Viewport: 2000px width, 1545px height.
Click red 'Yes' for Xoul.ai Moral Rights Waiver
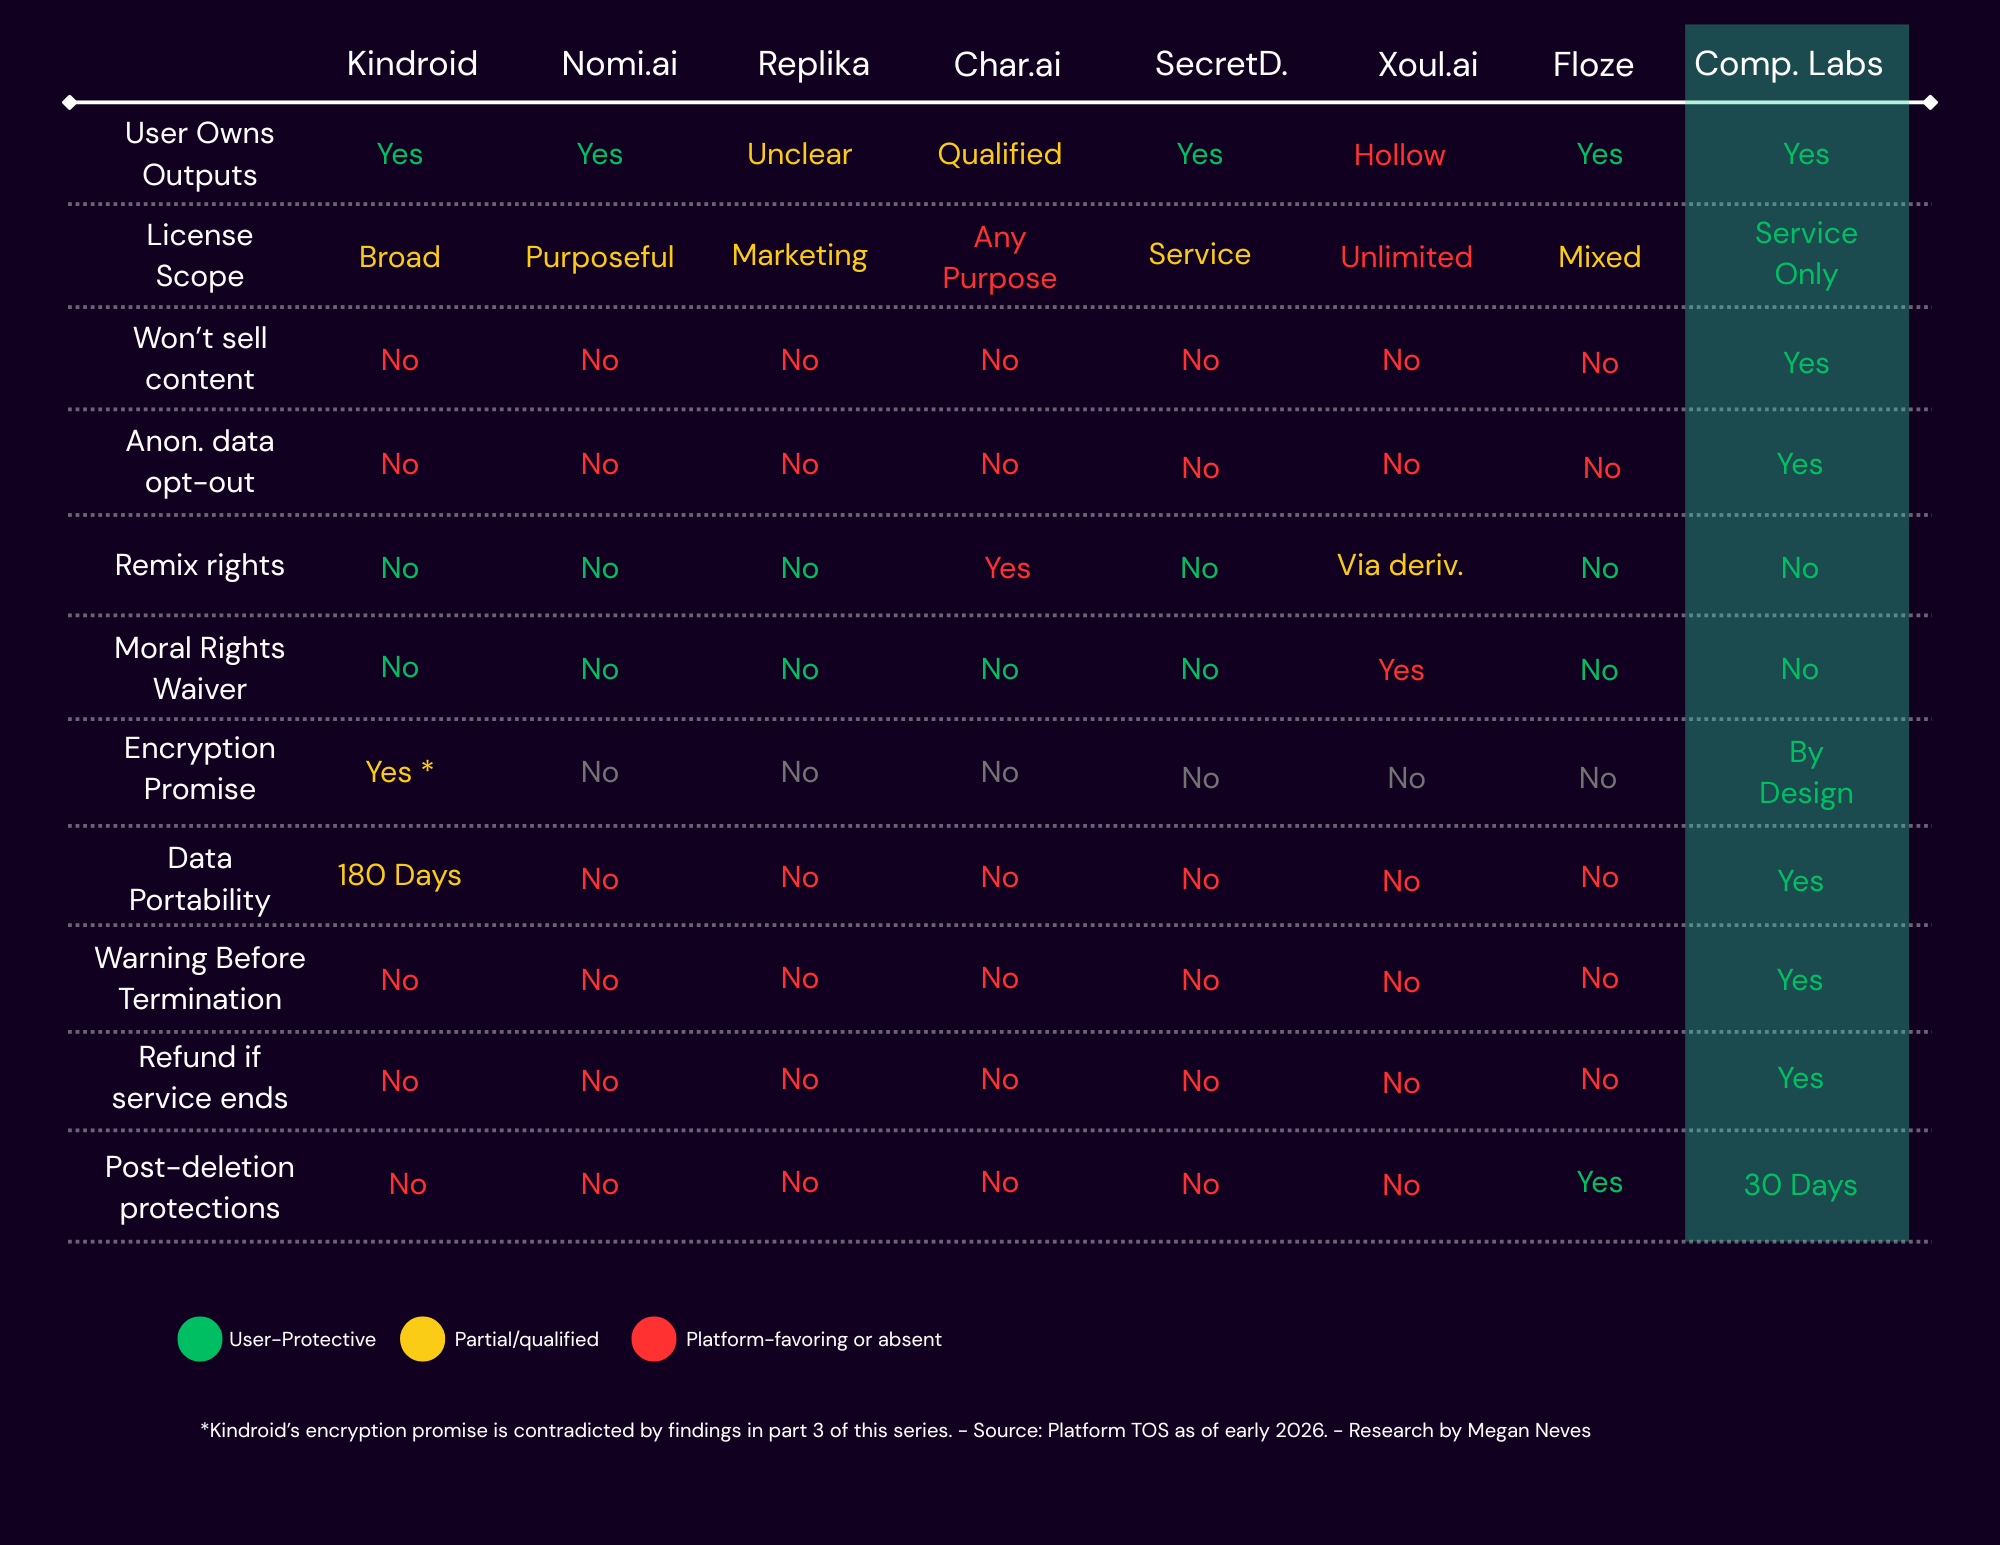coord(1401,670)
